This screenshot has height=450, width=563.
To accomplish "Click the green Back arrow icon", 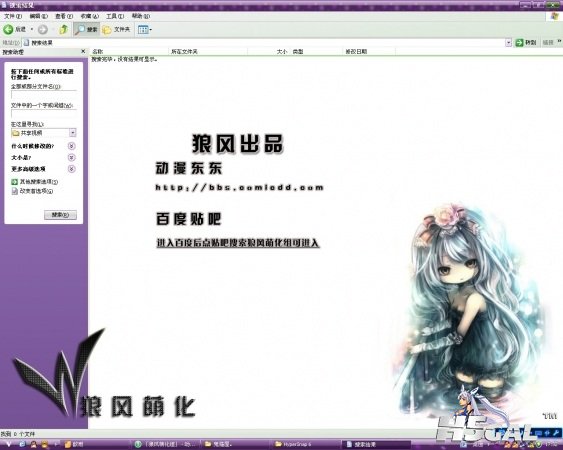I will tap(8, 29).
